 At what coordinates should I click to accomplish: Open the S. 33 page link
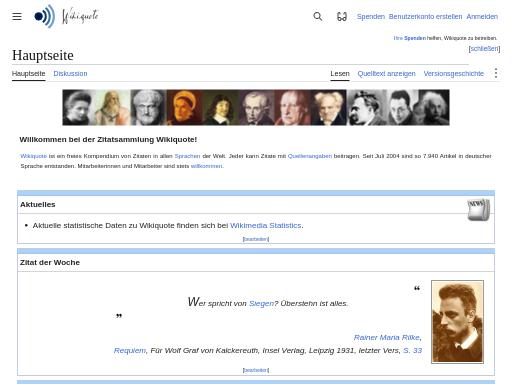coord(413,350)
